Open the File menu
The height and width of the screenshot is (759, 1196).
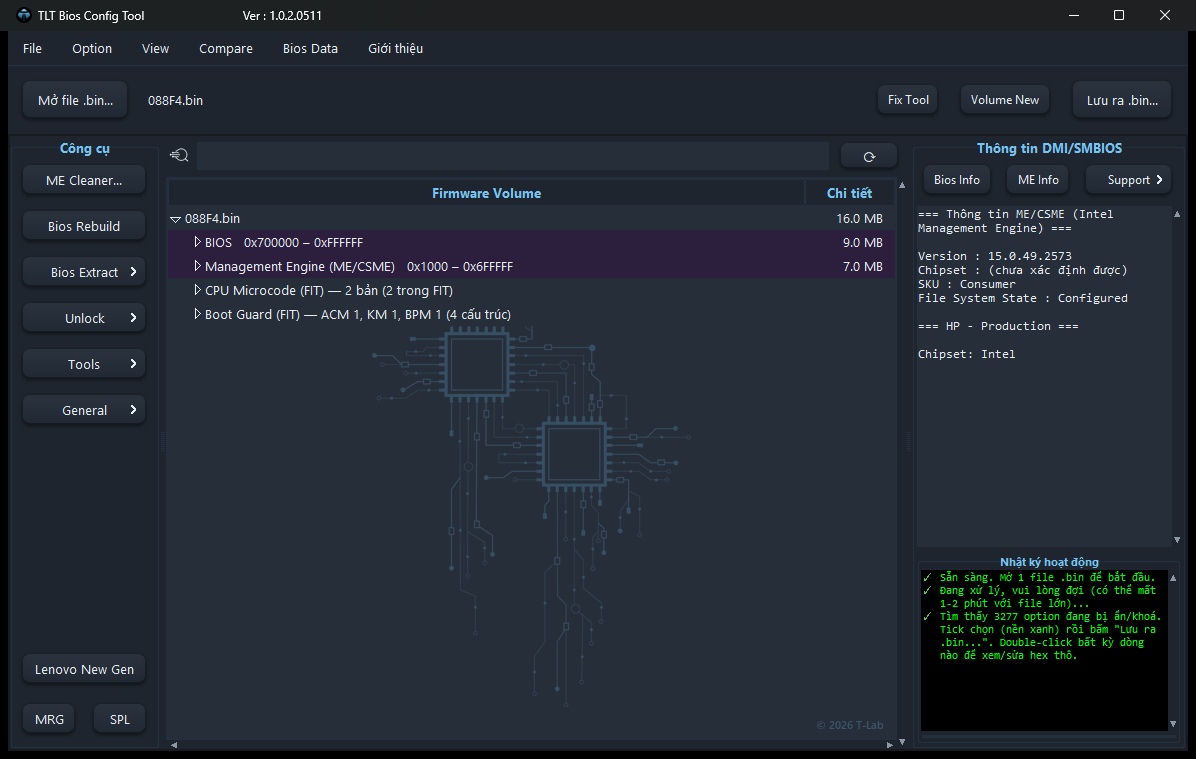pos(32,48)
